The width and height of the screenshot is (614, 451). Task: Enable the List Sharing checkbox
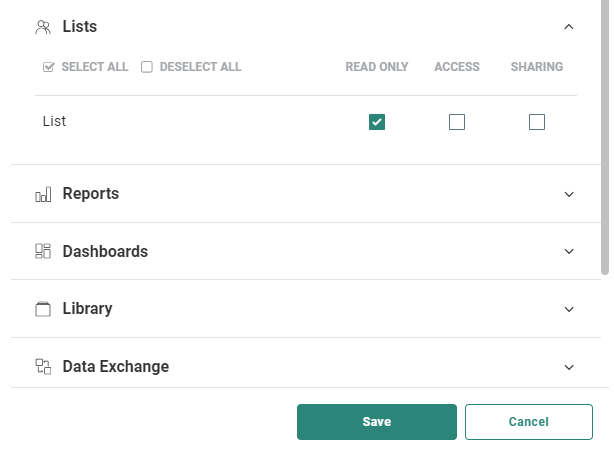tap(537, 122)
